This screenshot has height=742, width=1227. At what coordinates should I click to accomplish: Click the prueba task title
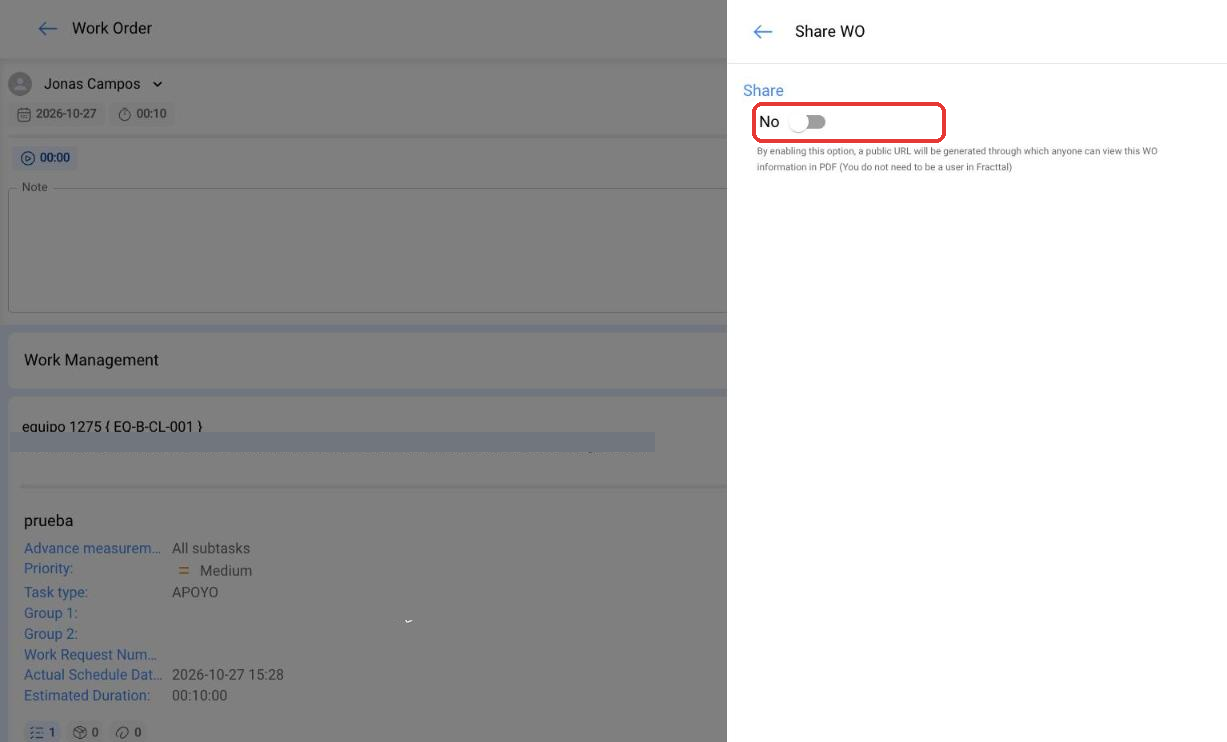click(48, 521)
